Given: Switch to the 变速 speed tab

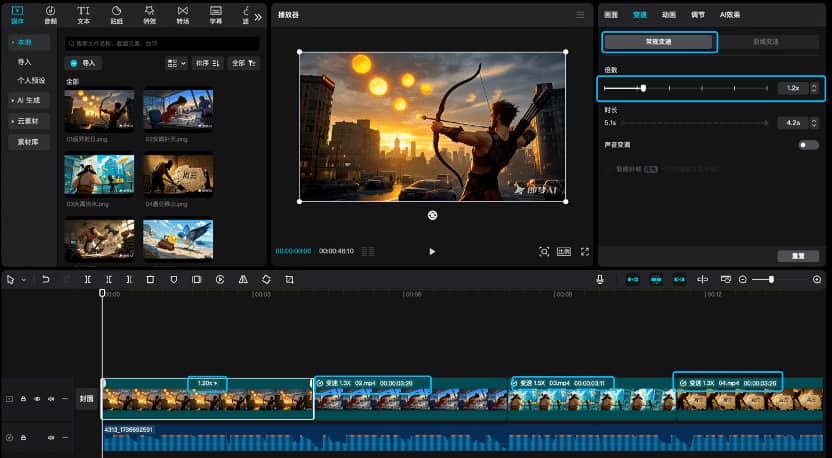Looking at the screenshot, I should coord(640,15).
